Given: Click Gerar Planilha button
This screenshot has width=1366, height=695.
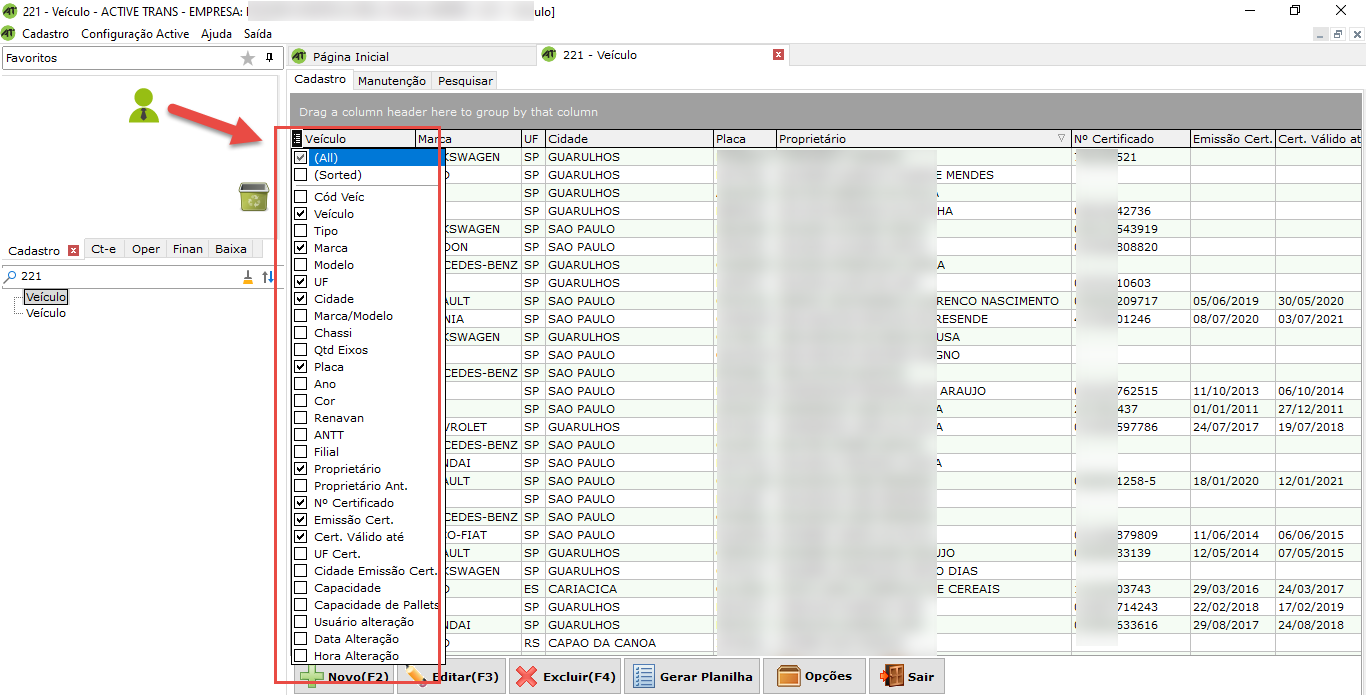Looking at the screenshot, I should (x=693, y=676).
